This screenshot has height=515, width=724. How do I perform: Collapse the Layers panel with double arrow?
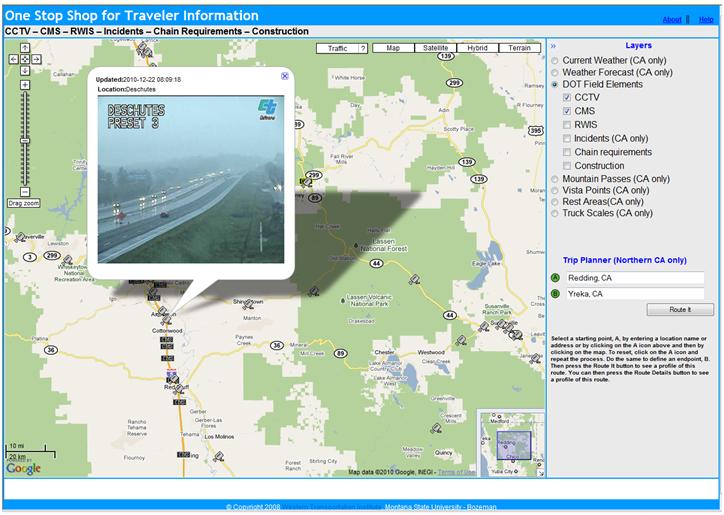pos(553,46)
